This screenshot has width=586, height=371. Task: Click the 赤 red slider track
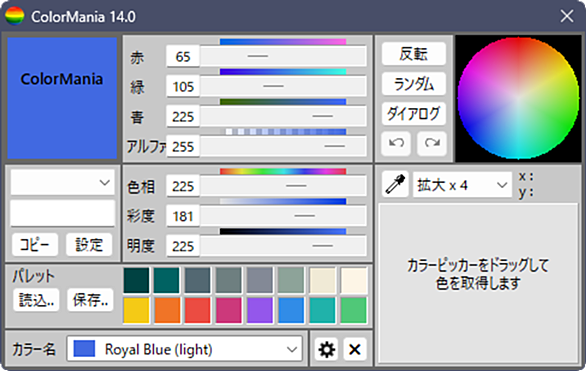[x=283, y=56]
